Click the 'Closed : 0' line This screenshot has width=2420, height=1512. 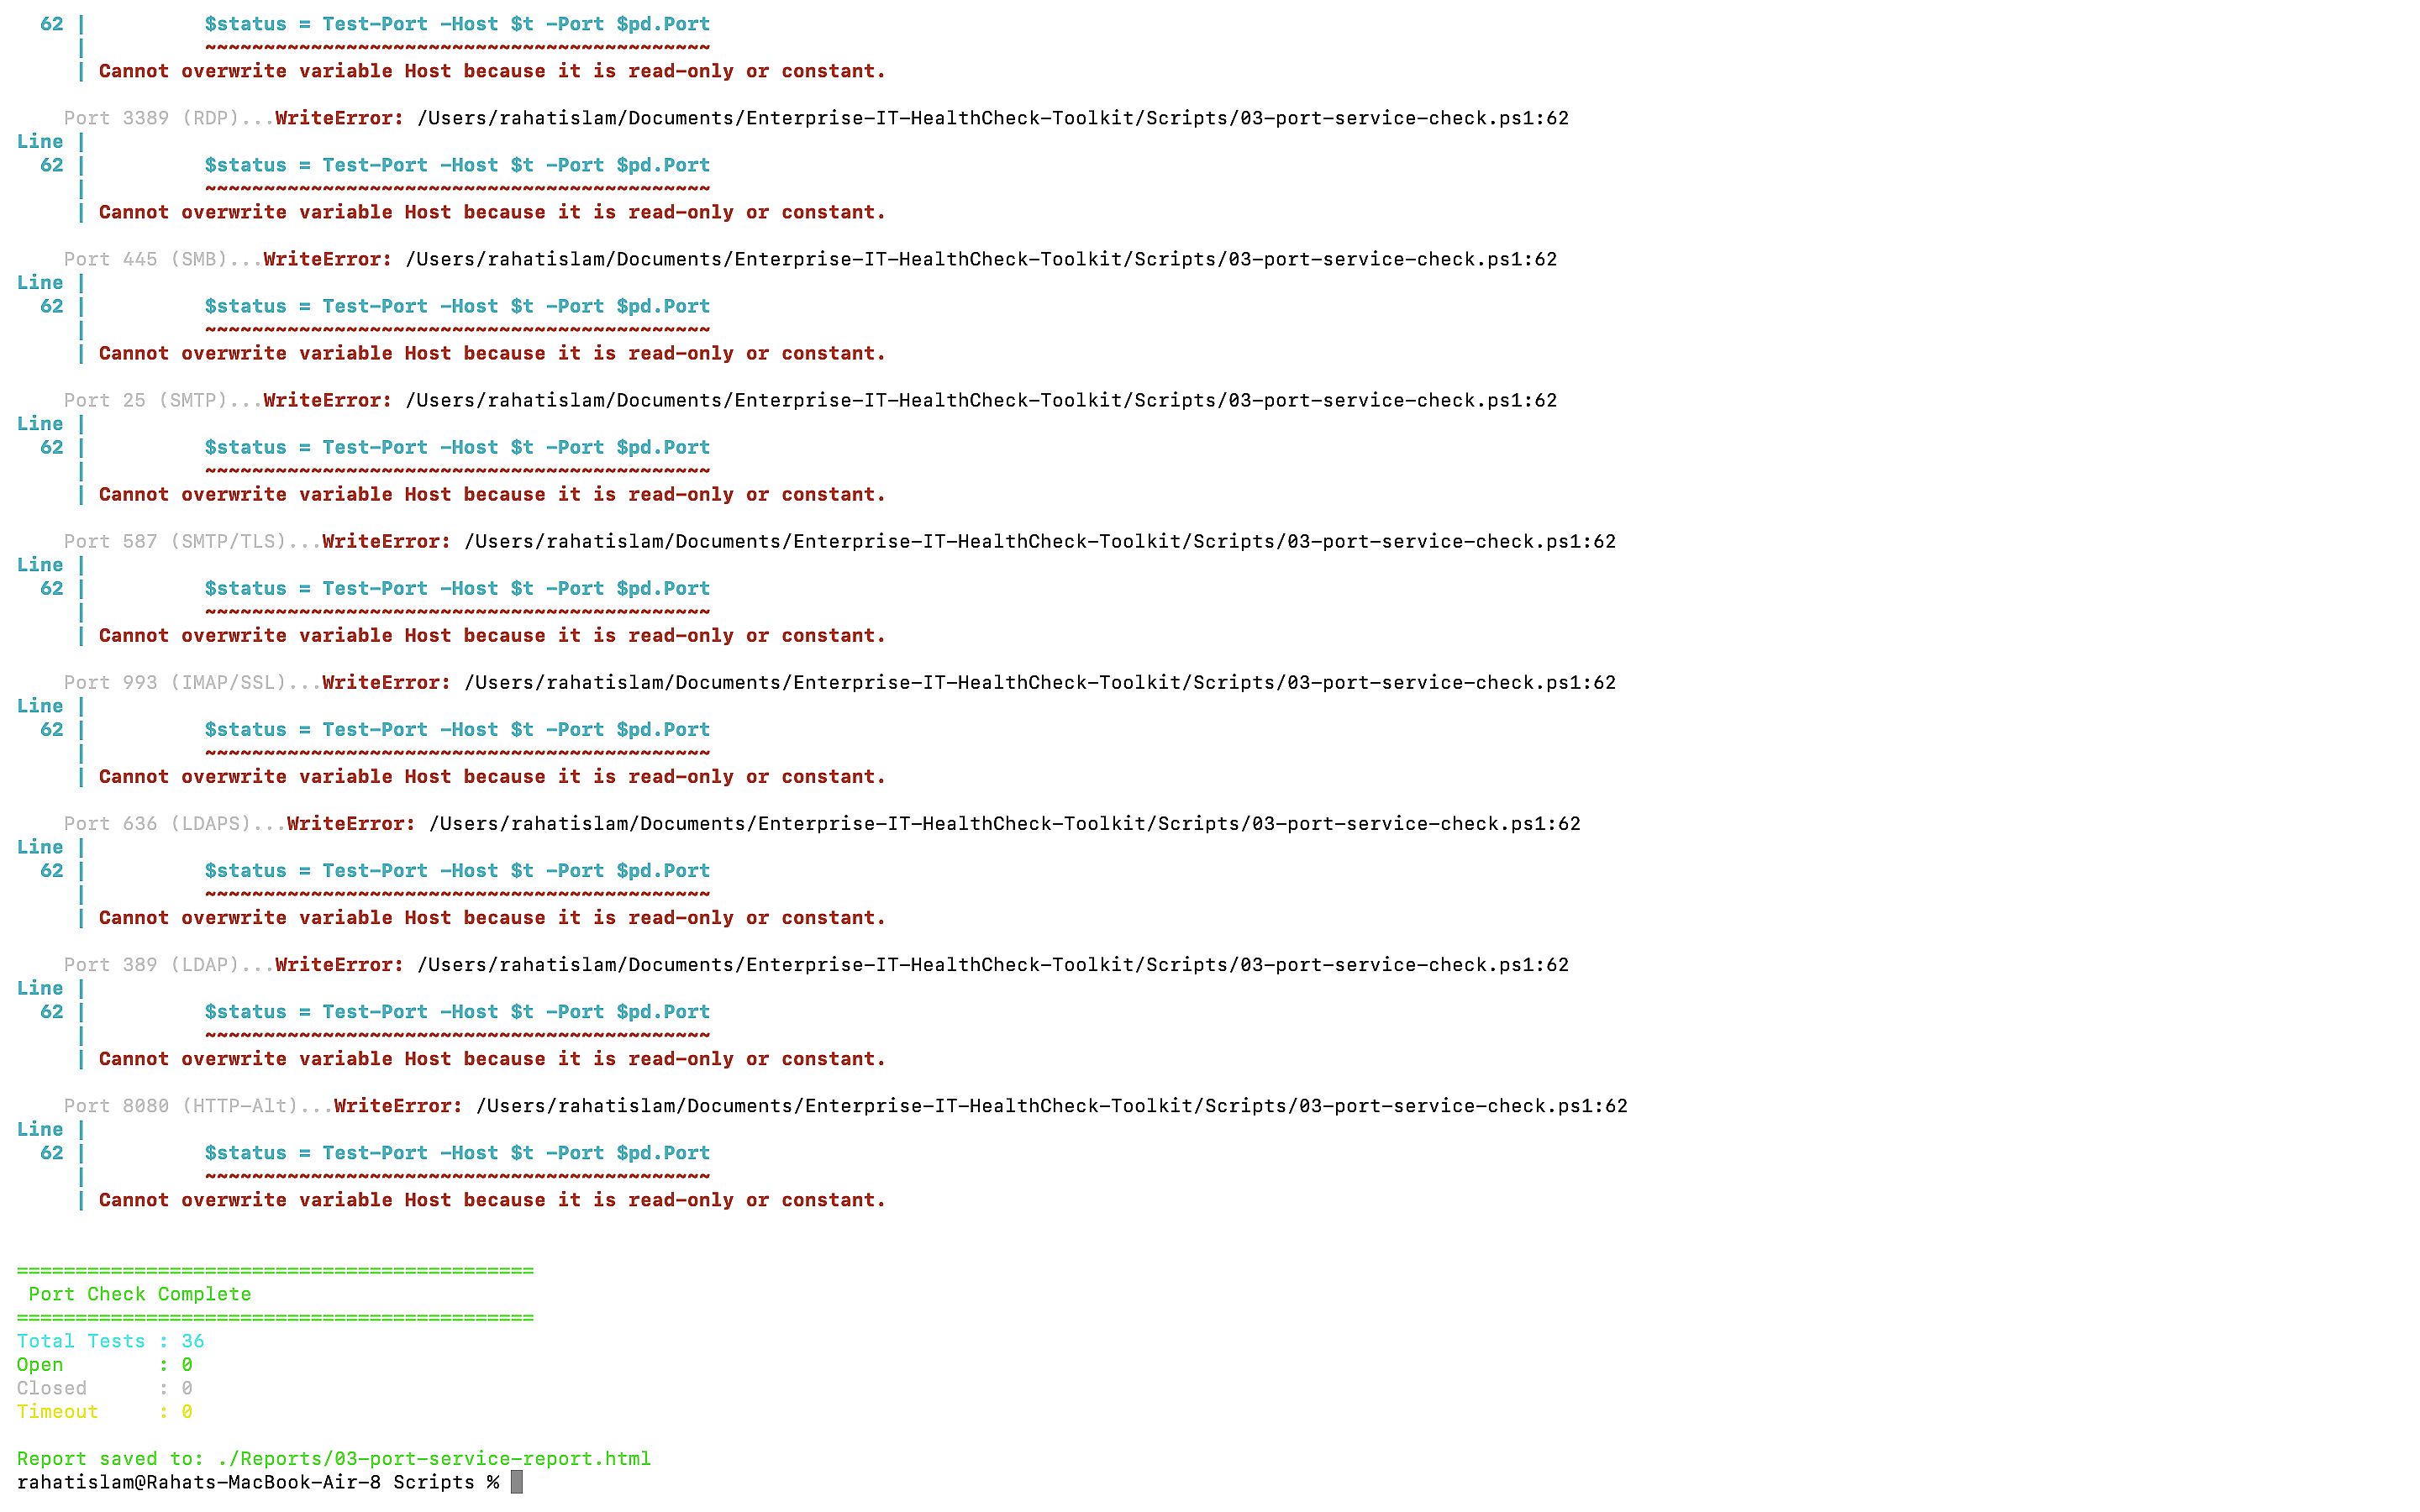click(x=105, y=1388)
